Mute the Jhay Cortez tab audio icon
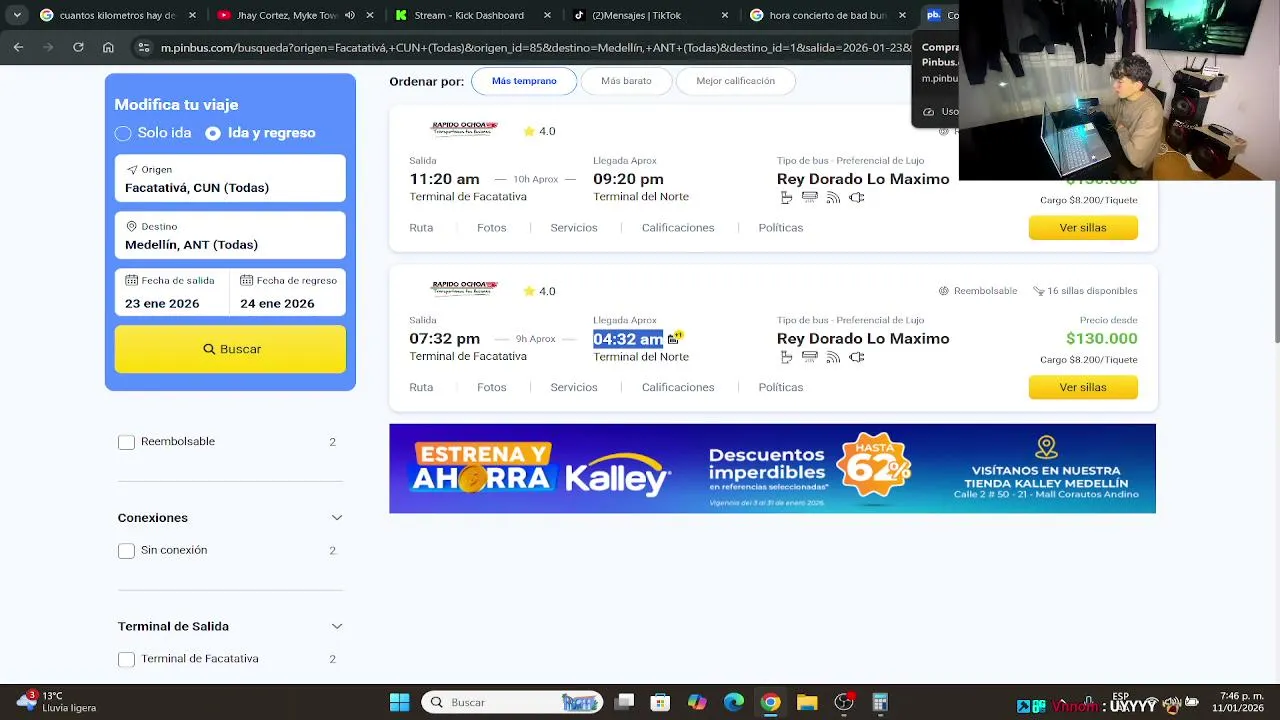The image size is (1280, 720). pyautogui.click(x=350, y=15)
